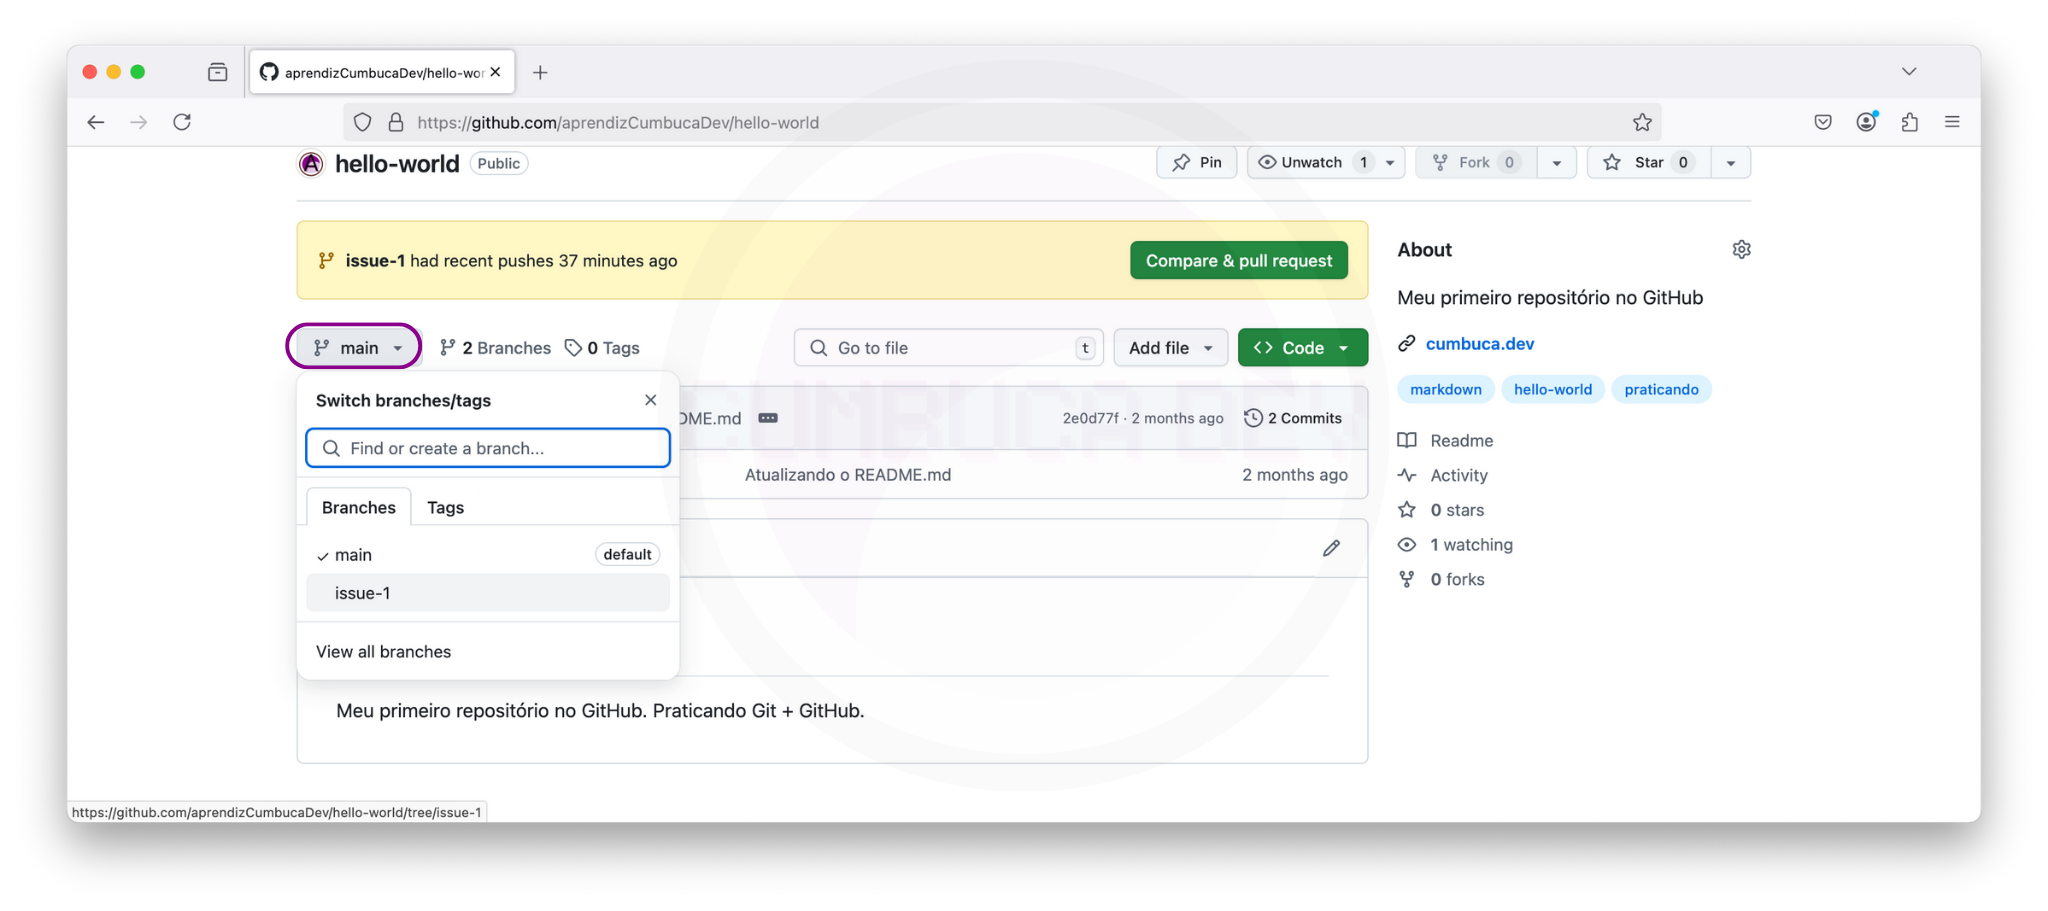Open the Firefox extensions puzzle icon
Viewport: 2048px width, 911px height.
(x=1909, y=122)
